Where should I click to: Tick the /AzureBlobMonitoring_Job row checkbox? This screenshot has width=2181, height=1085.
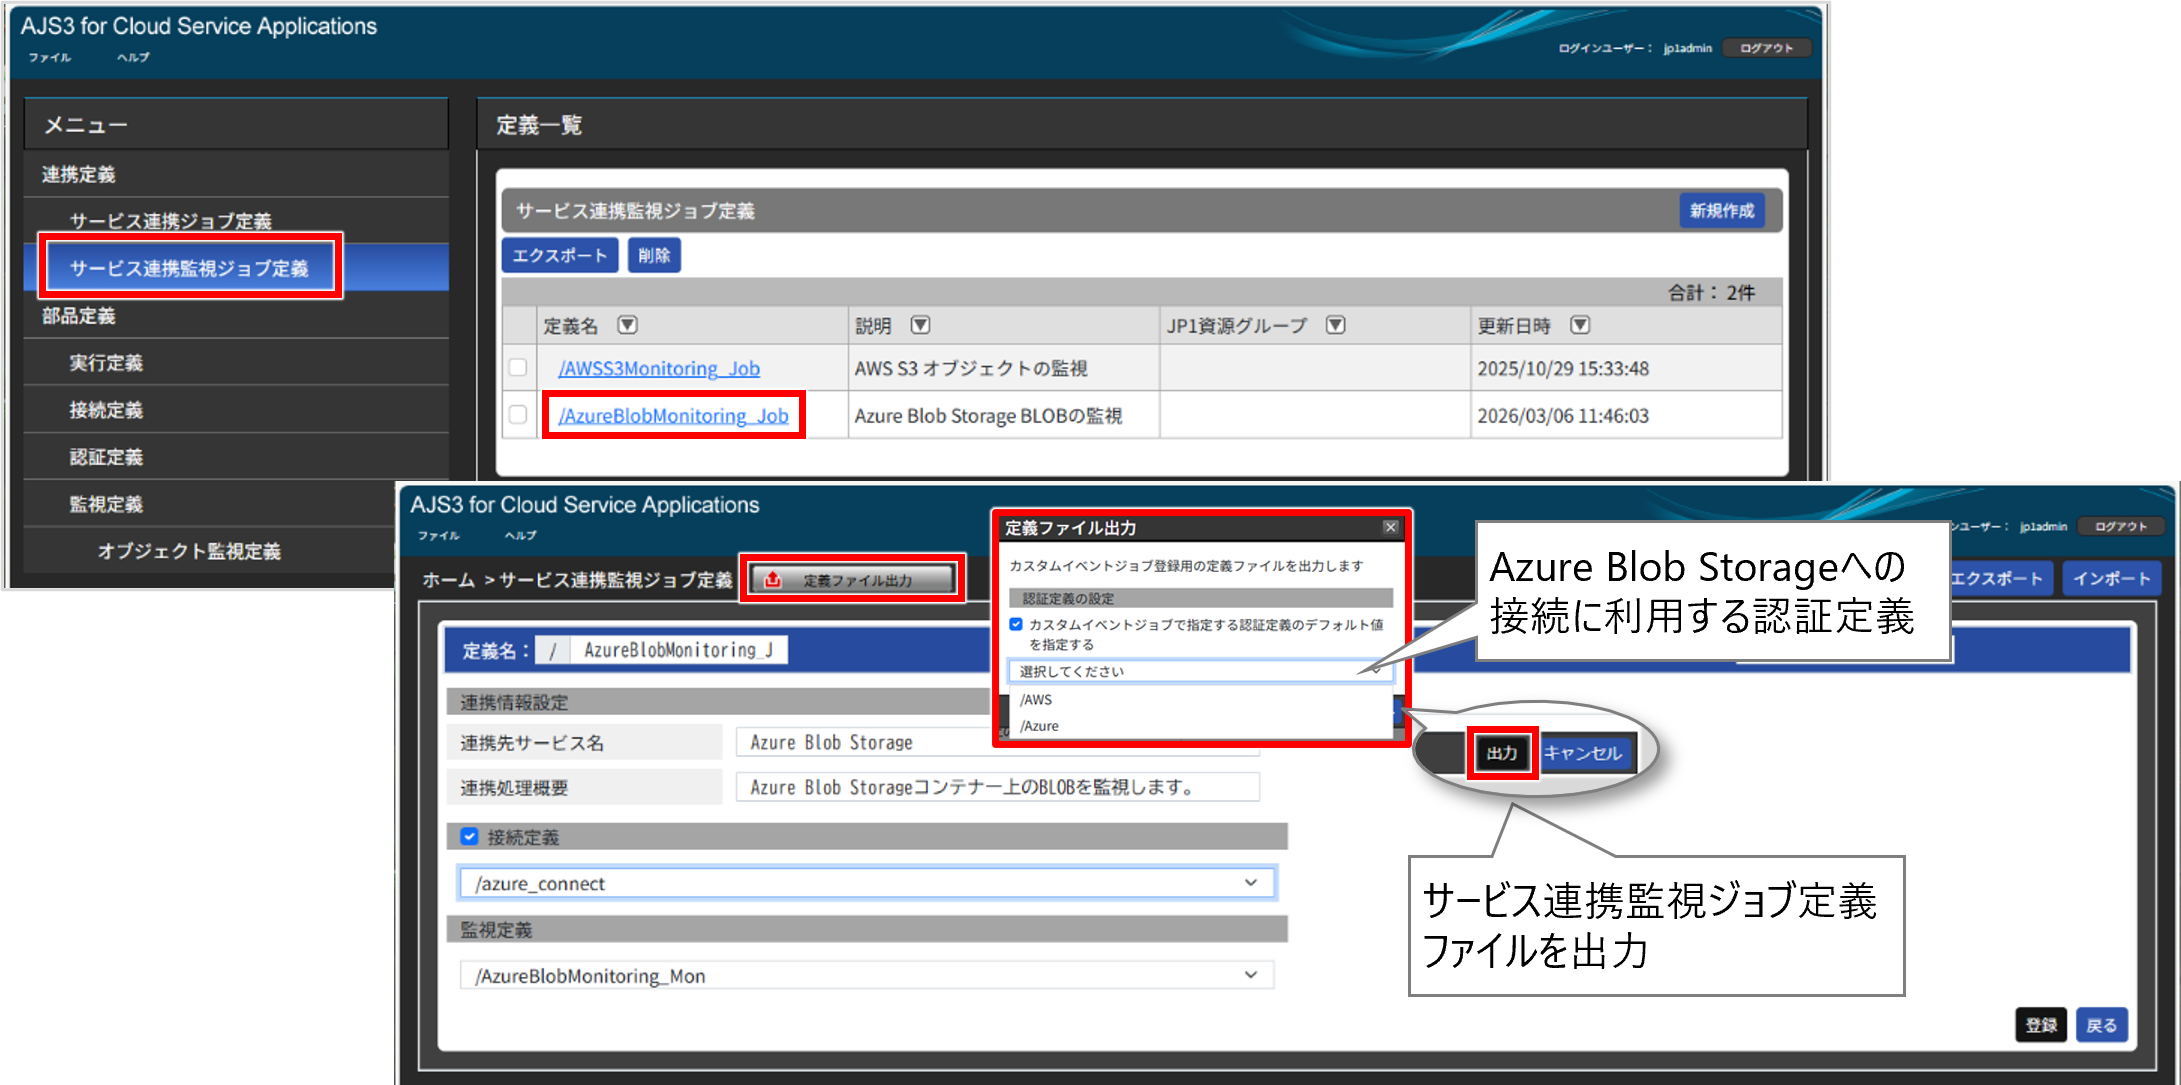pyautogui.click(x=518, y=414)
